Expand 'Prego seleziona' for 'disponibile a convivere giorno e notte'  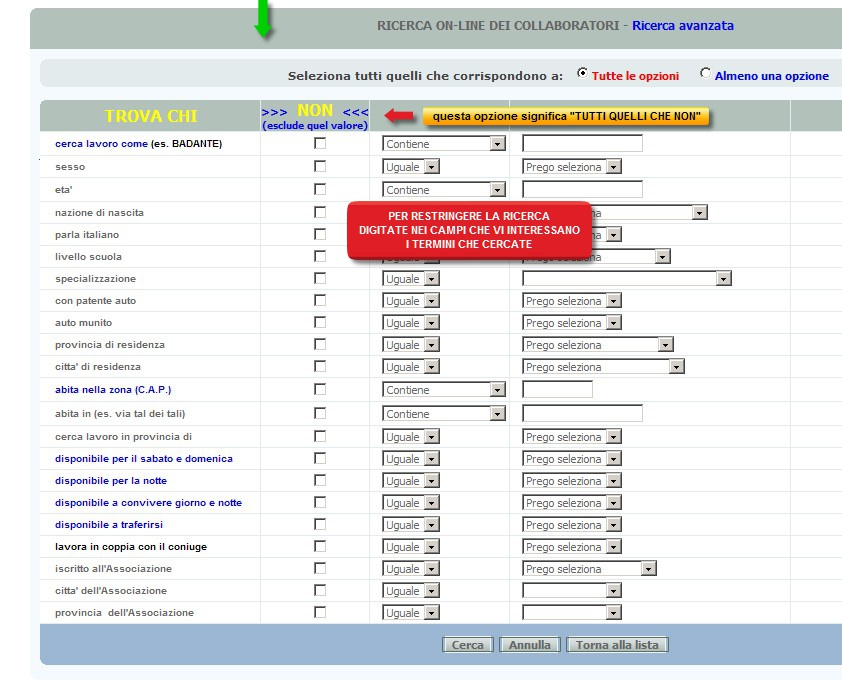572,503
